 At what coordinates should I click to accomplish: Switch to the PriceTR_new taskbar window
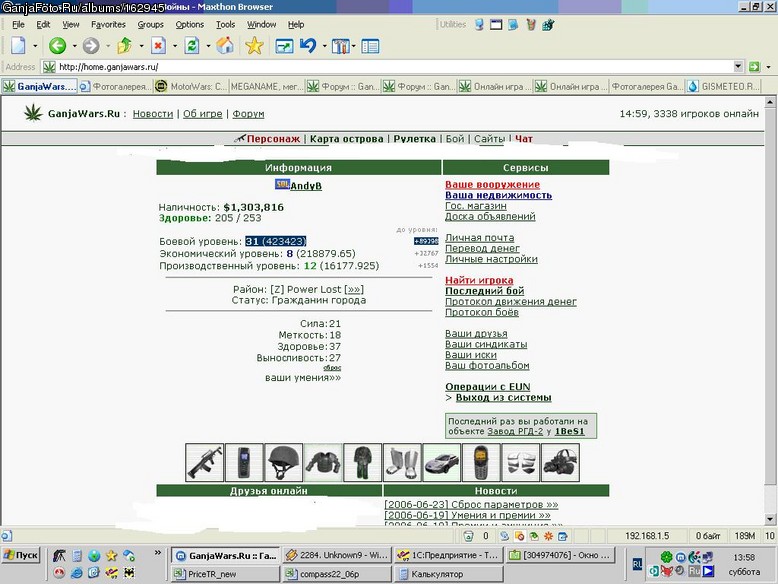[x=225, y=574]
